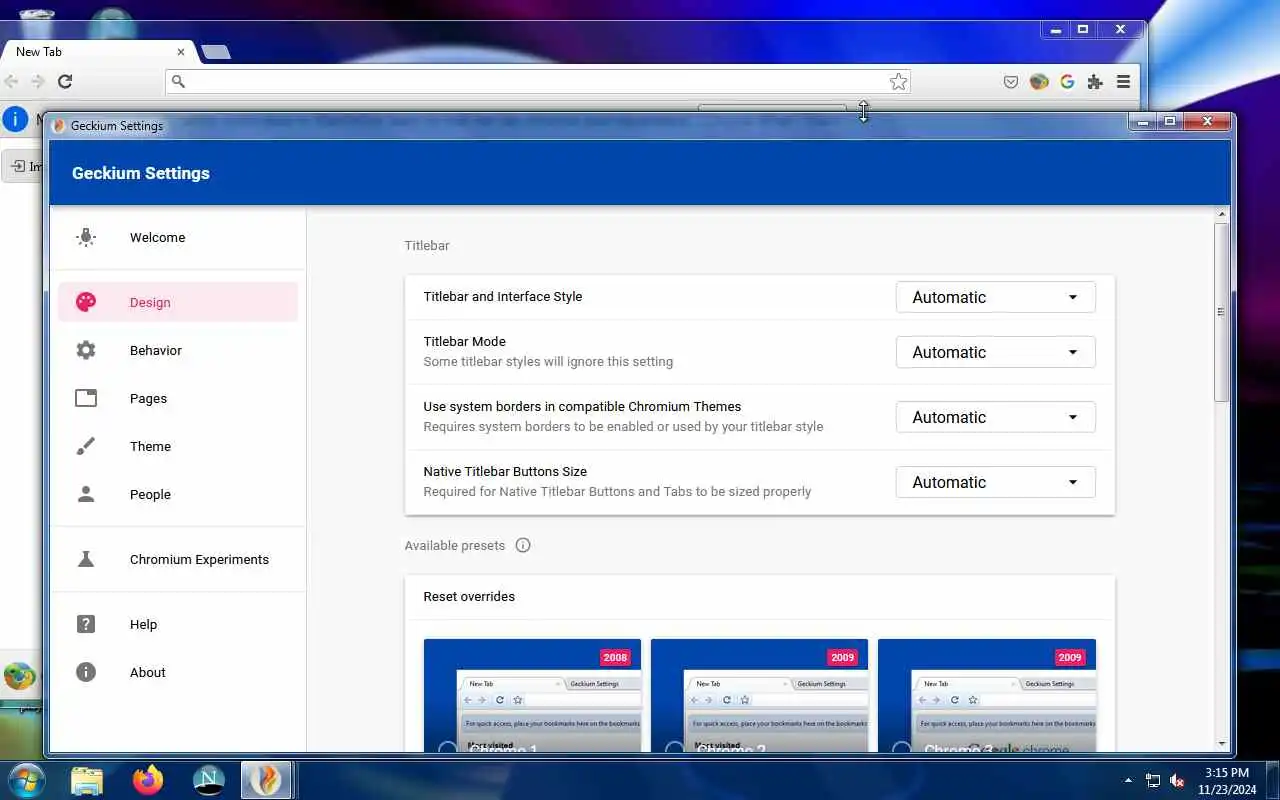
Task: Click the Help question mark icon
Action: click(x=86, y=624)
